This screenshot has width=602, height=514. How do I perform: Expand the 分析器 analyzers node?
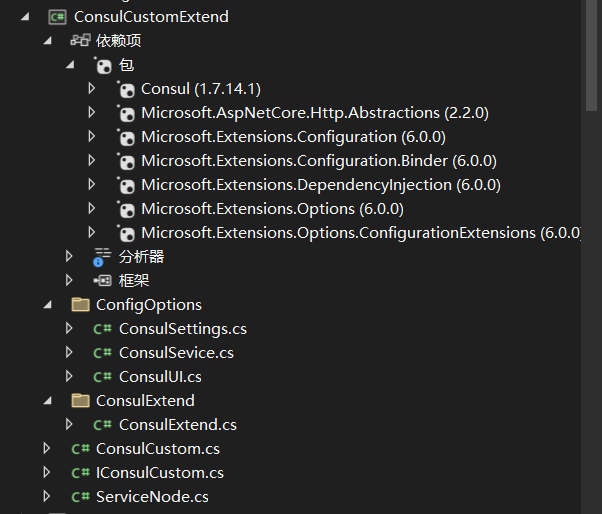(69, 256)
